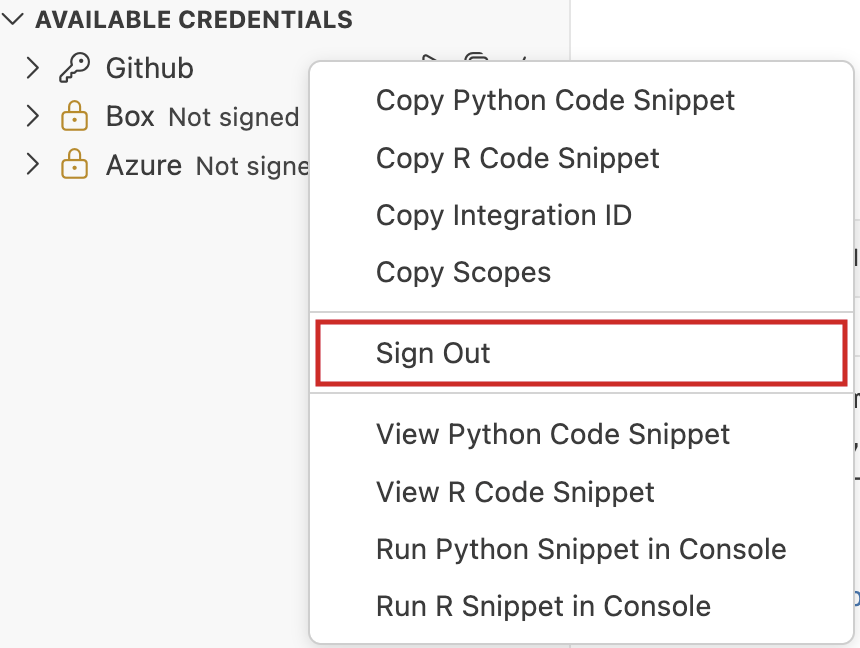
Task: Select the Azure credential label
Action: click(144, 165)
